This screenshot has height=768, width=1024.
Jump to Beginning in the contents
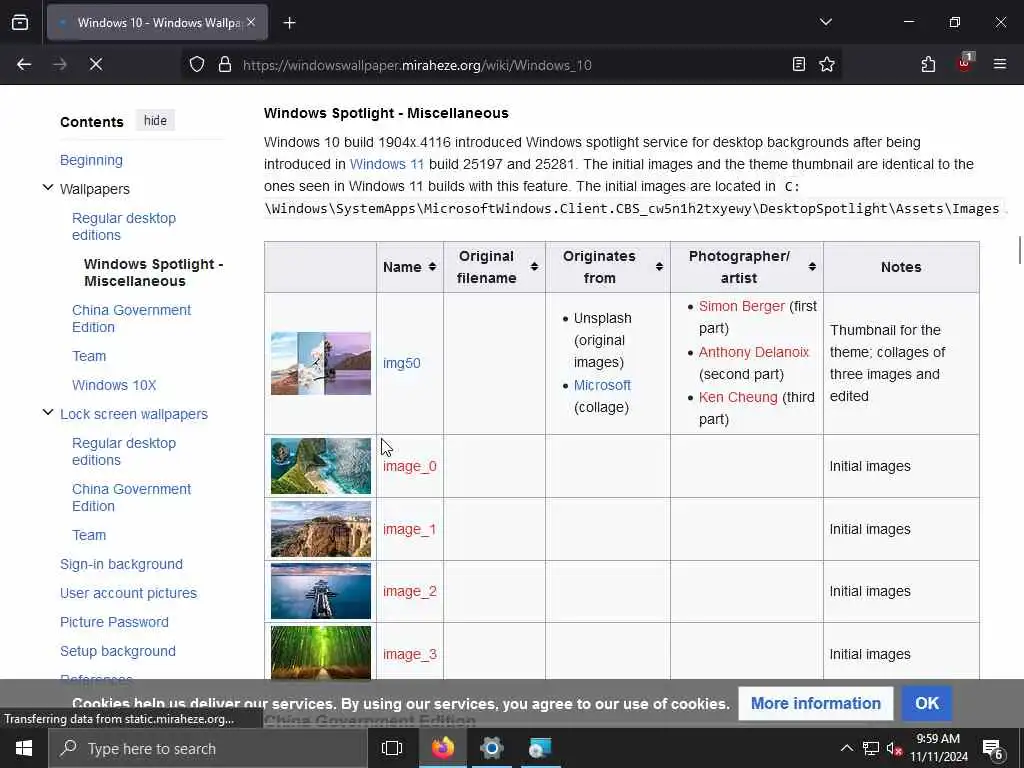click(91, 160)
